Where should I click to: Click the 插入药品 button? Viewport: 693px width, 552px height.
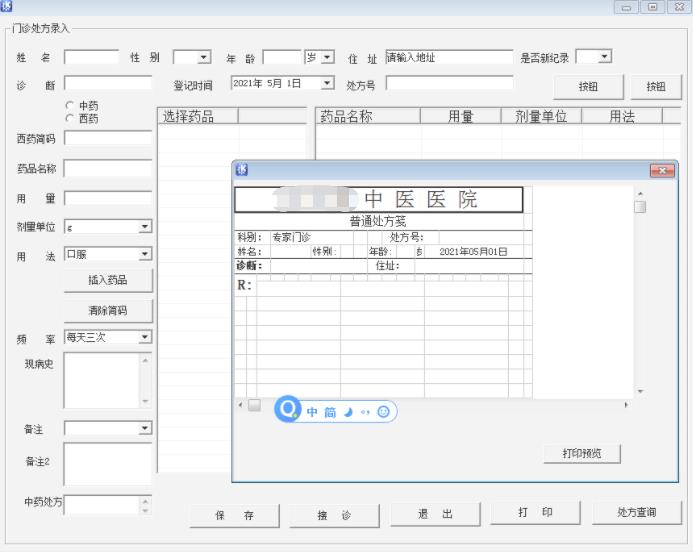pyautogui.click(x=108, y=280)
